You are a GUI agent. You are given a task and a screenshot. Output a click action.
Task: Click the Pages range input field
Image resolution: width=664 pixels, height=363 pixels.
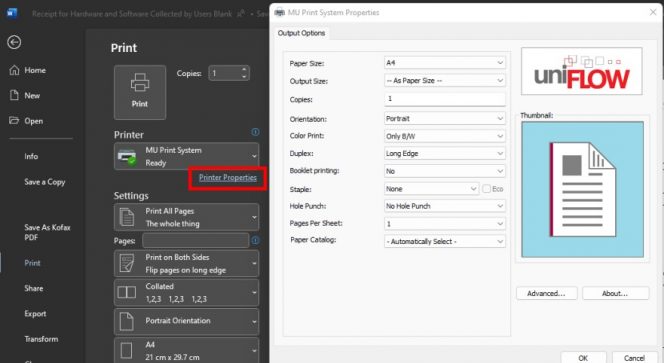(196, 241)
